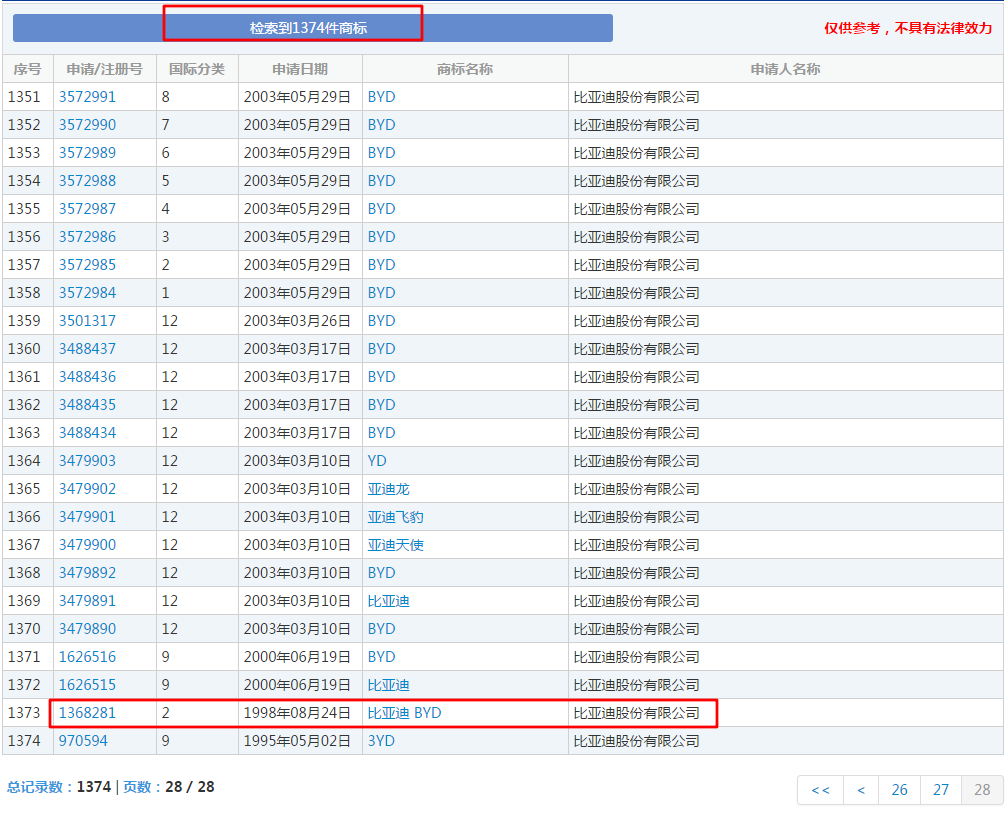Open trademark 亚迪飞豹 details
The image size is (1005, 819).
[395, 517]
